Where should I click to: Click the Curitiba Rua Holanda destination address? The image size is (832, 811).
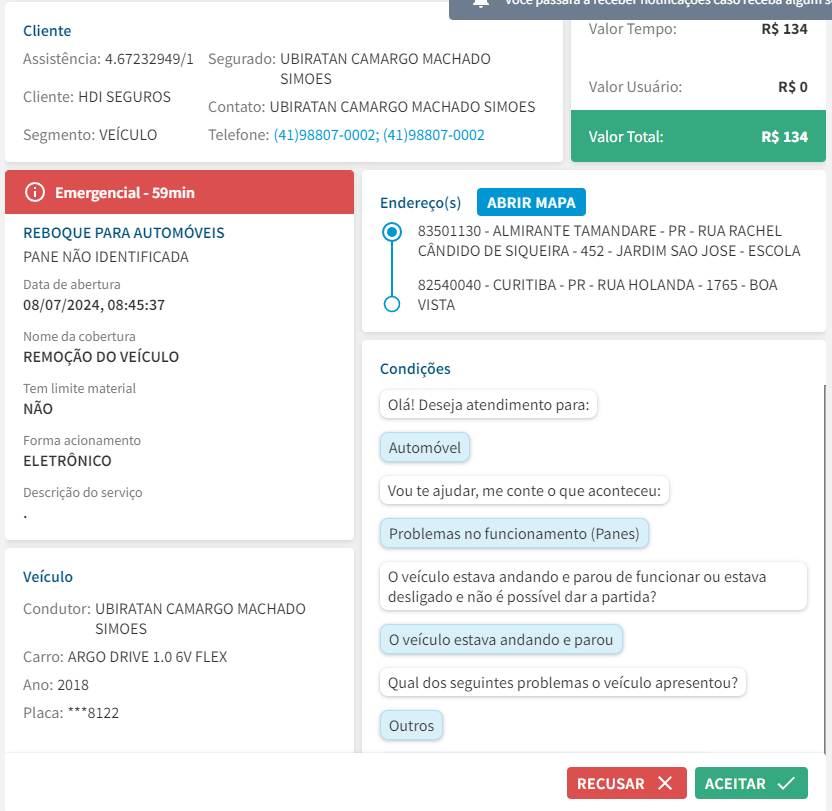click(x=597, y=295)
